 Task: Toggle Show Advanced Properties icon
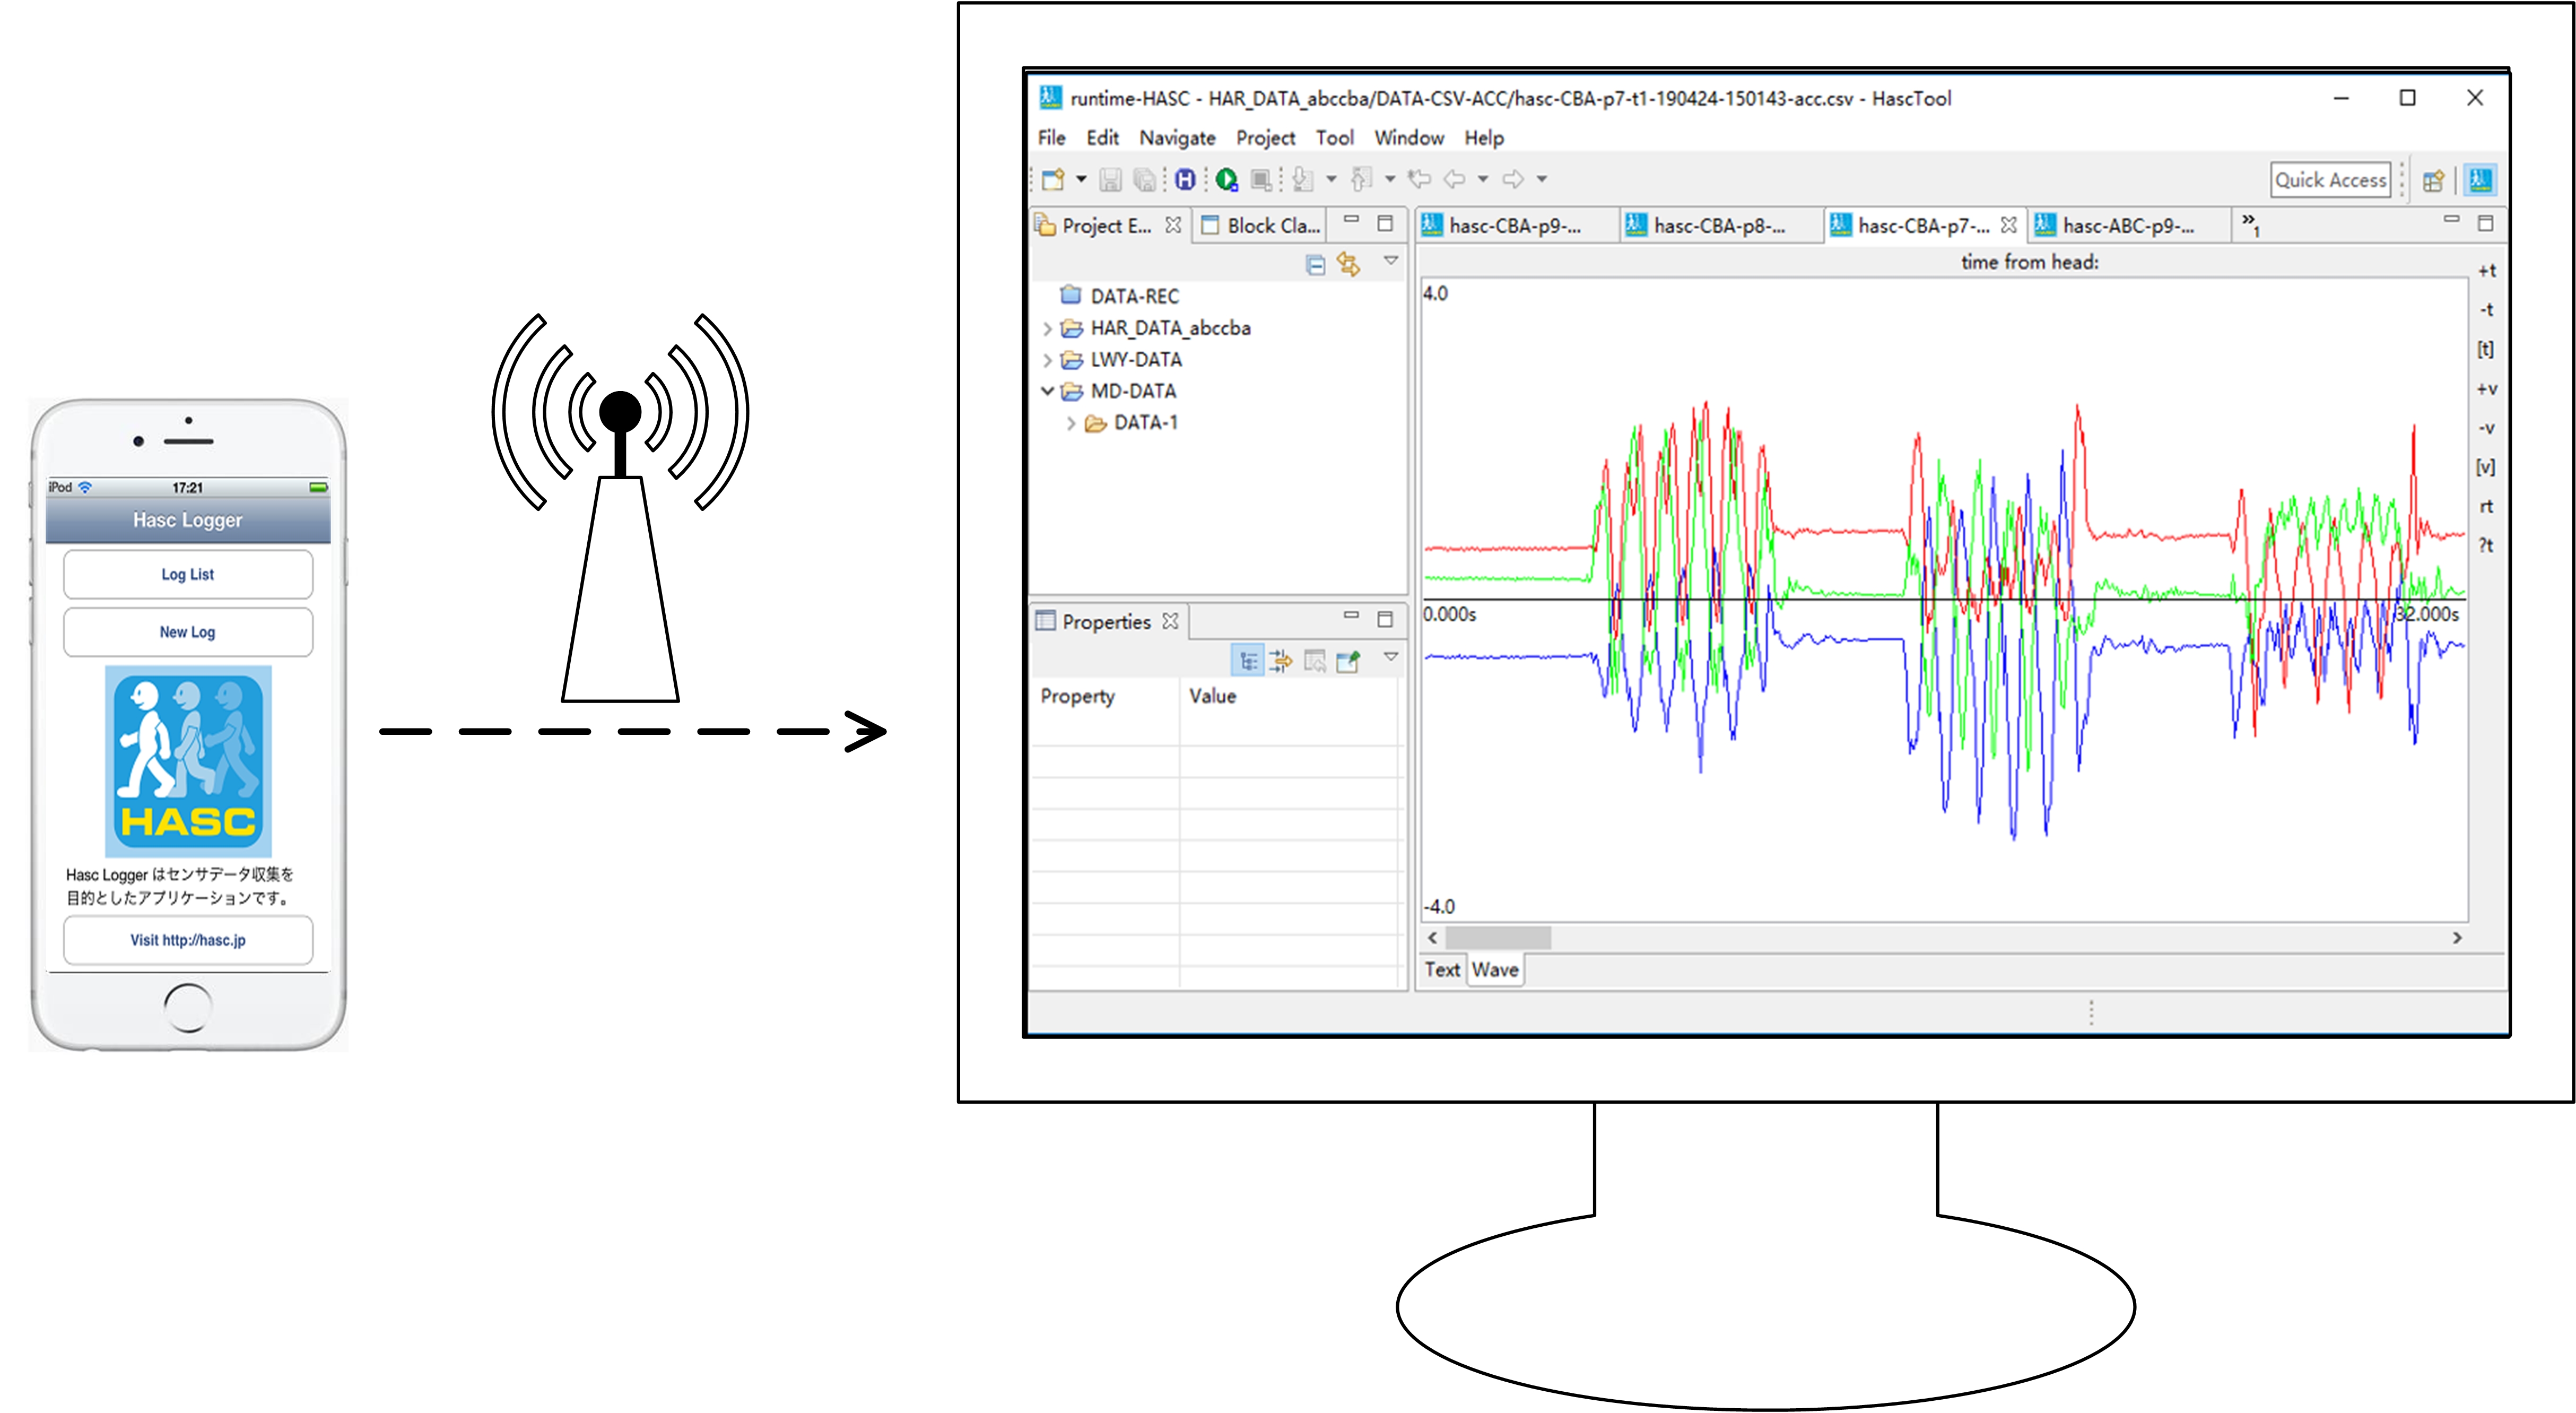point(1281,661)
